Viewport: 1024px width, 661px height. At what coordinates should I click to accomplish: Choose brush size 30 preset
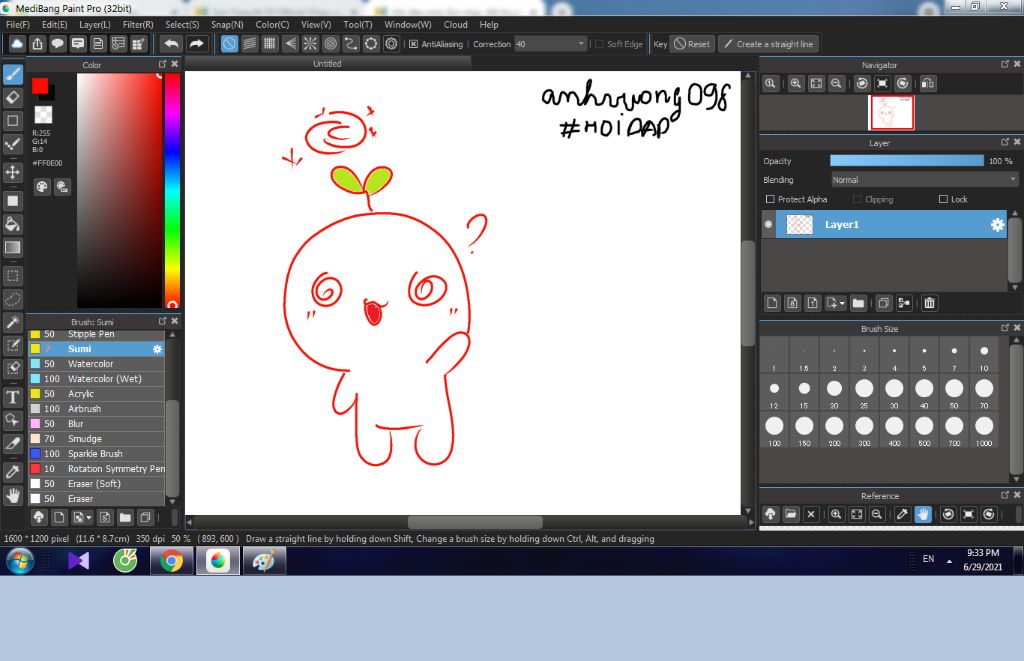pyautogui.click(x=894, y=393)
